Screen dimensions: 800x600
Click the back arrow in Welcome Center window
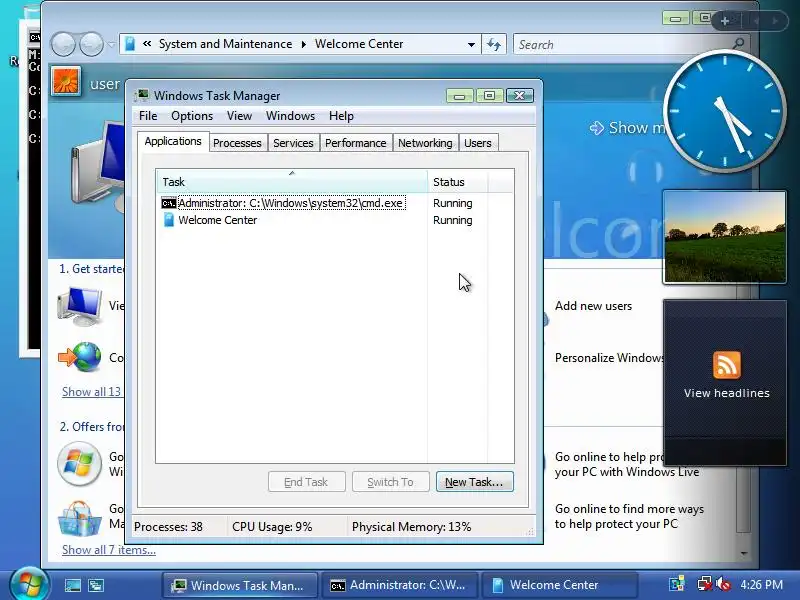63,44
